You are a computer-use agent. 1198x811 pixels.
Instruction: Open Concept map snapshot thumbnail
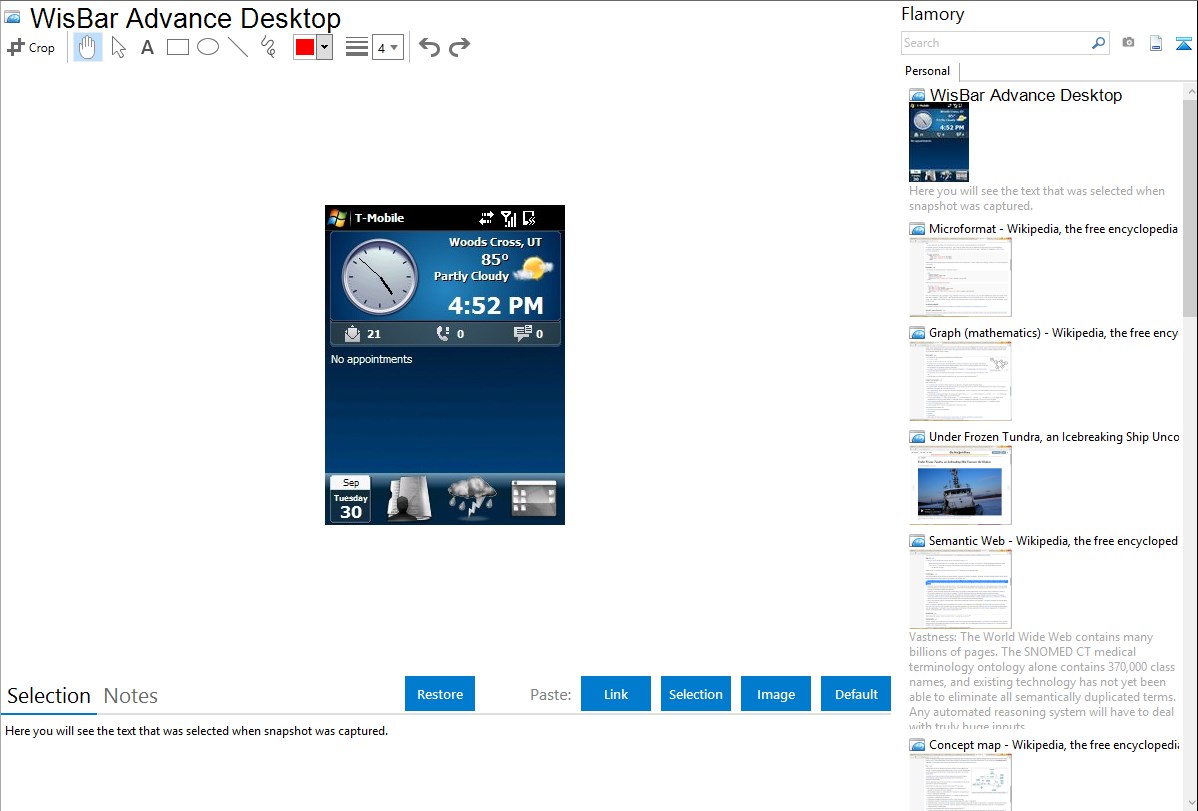[960, 783]
